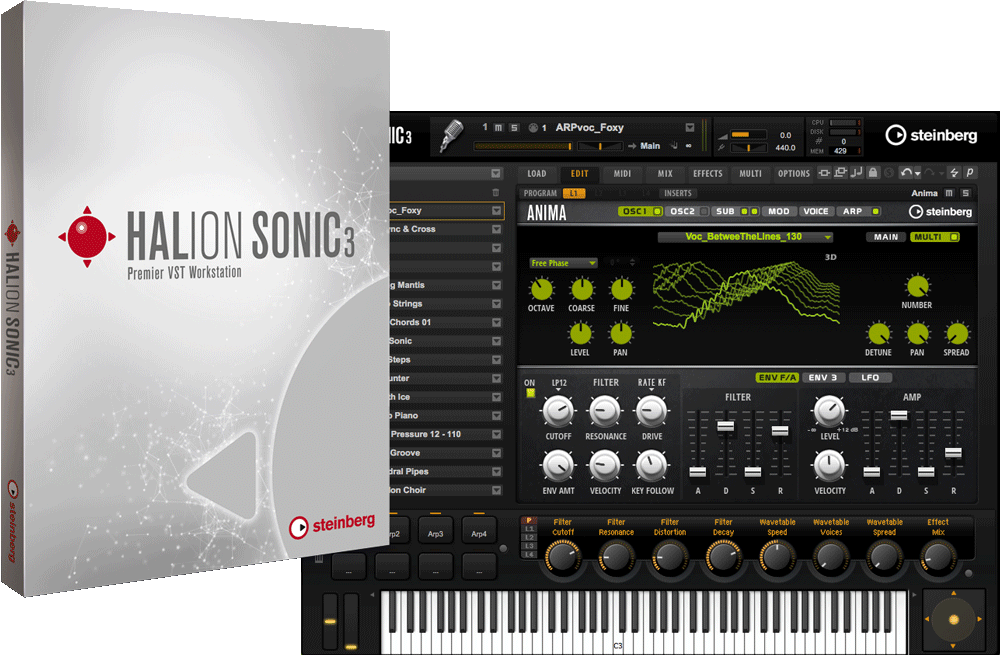Click the Steinberg logo in the top bar

tap(931, 135)
